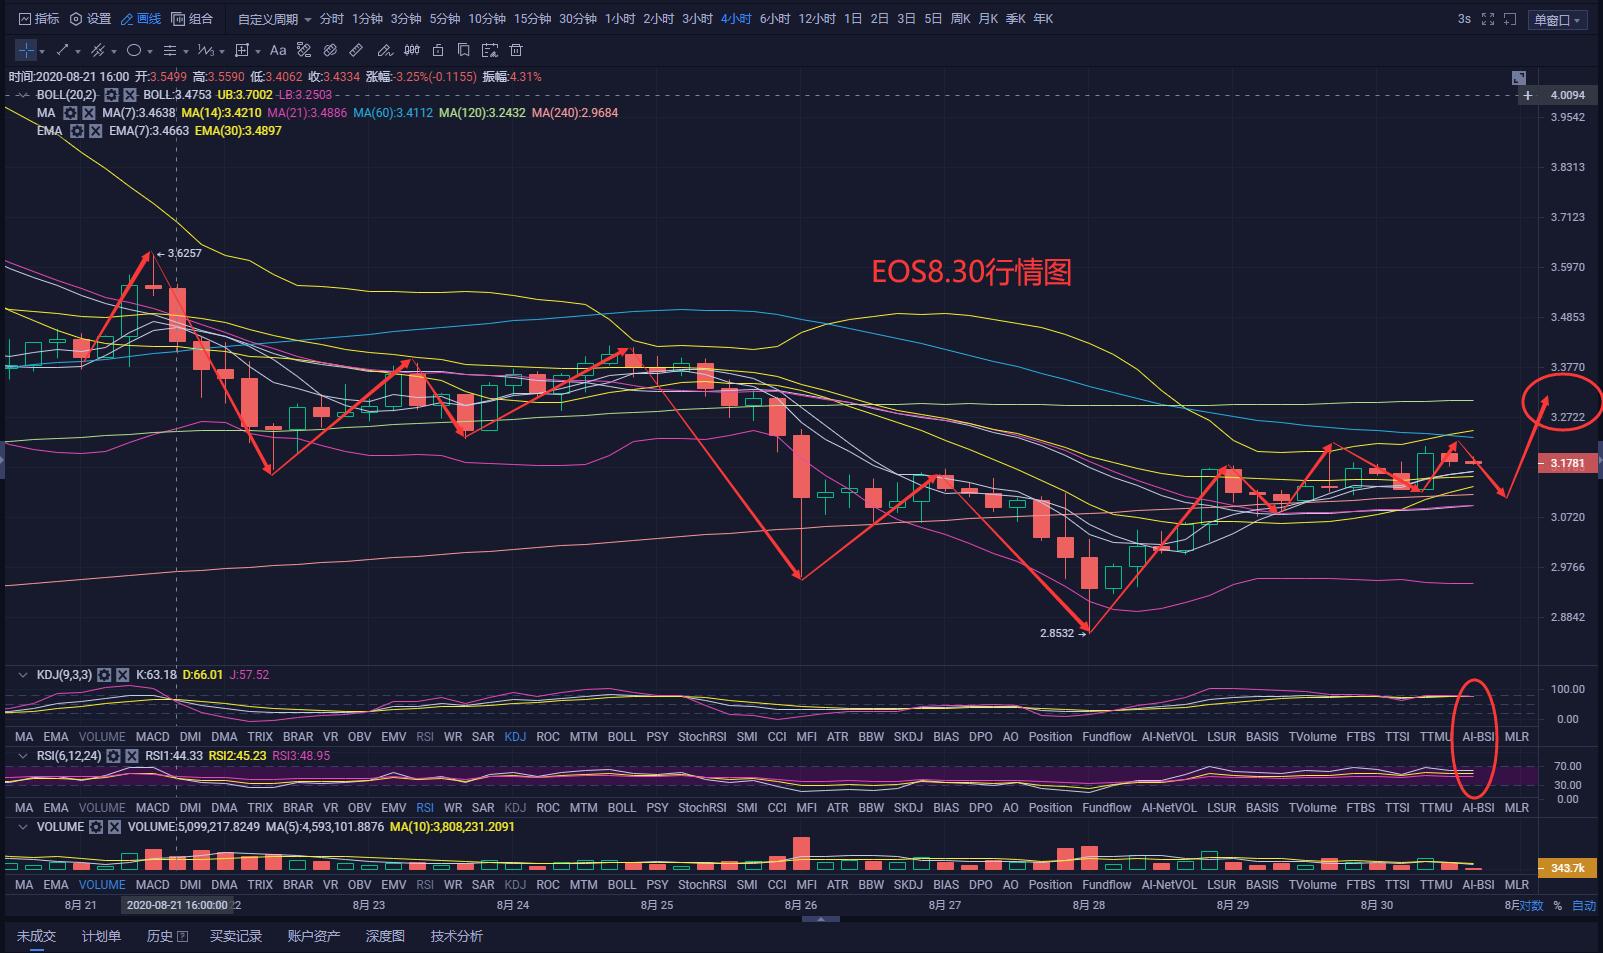Click the text annotation tool (Aa)
This screenshot has height=953, width=1603.
278,50
